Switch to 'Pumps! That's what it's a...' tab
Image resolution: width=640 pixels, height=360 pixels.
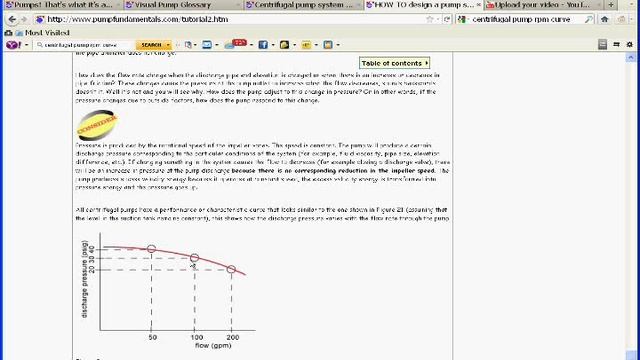click(61, 5)
